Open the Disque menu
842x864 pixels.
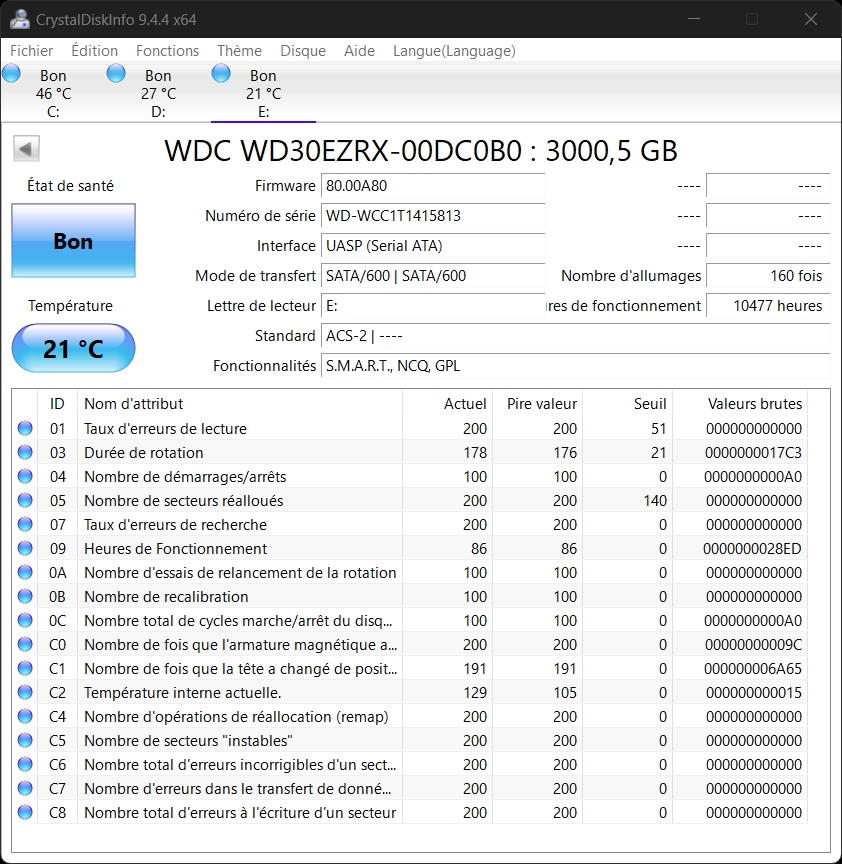click(303, 51)
